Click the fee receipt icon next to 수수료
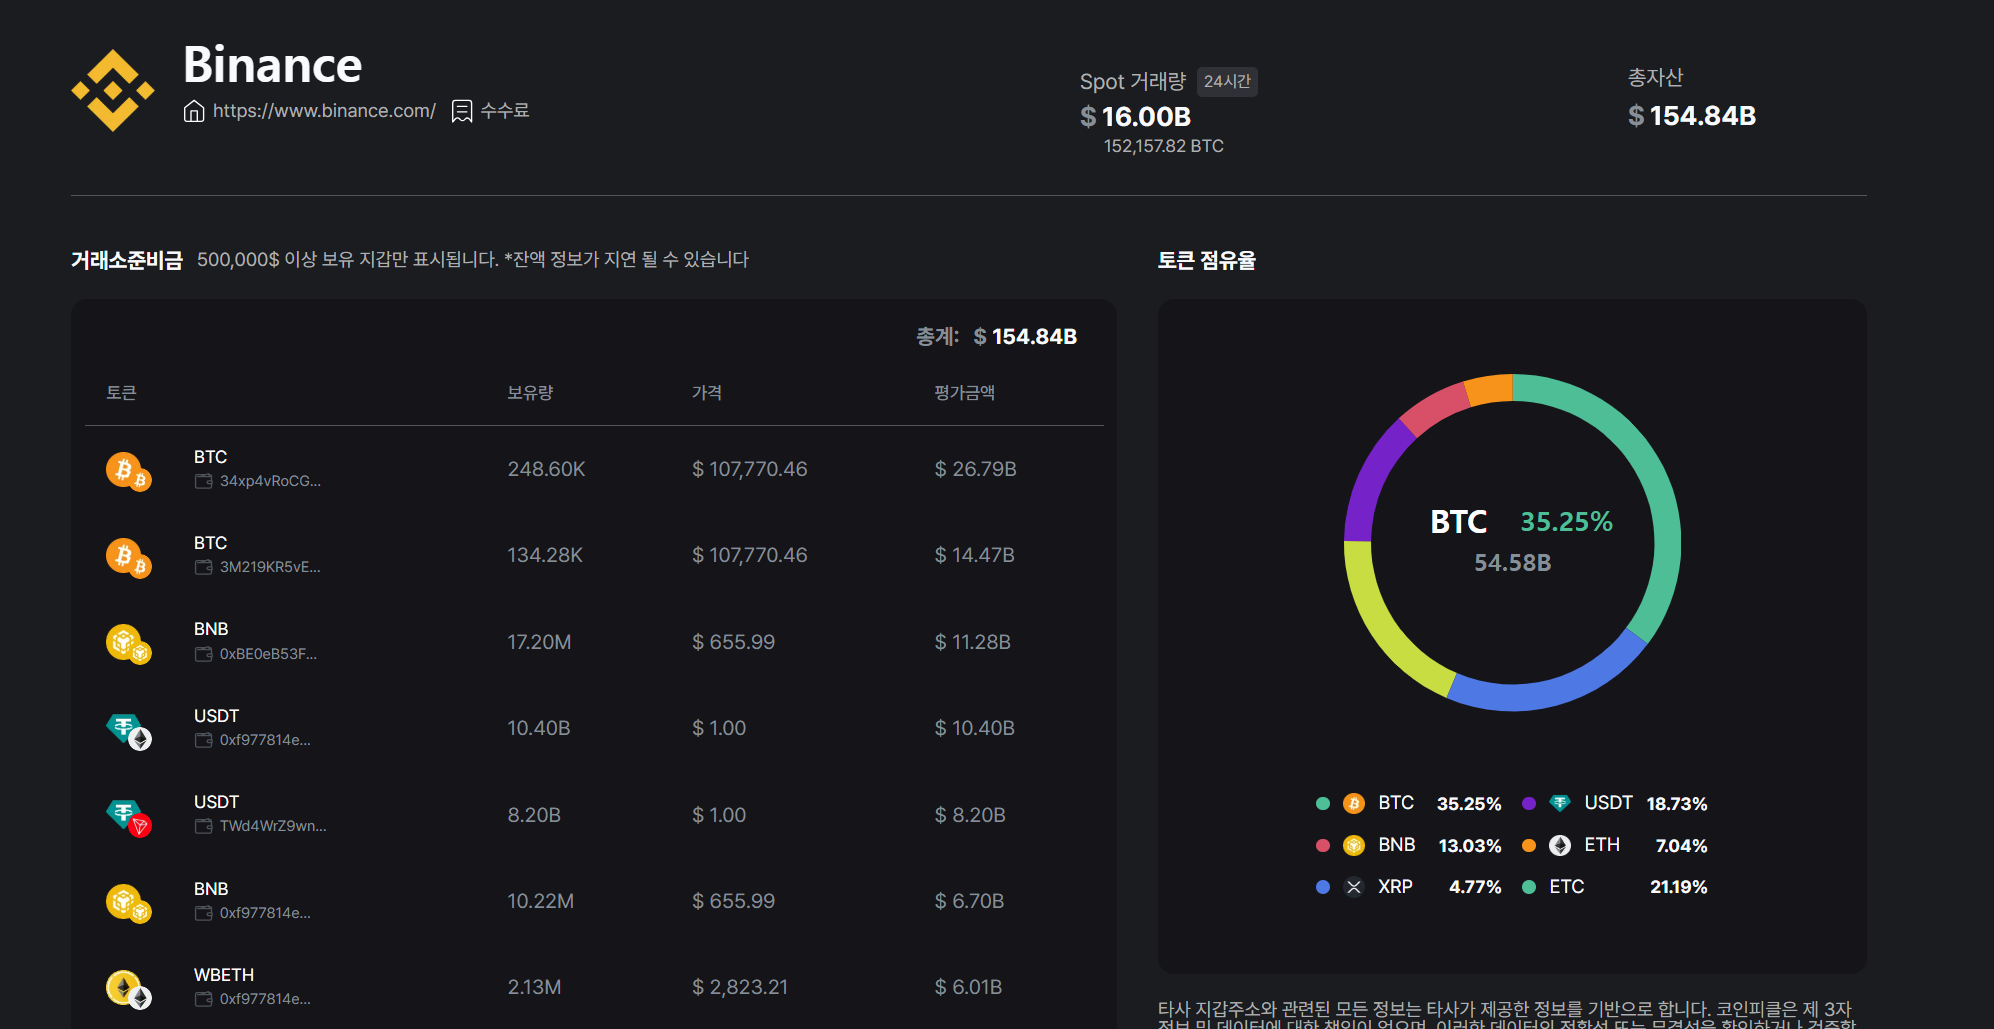 (x=462, y=111)
